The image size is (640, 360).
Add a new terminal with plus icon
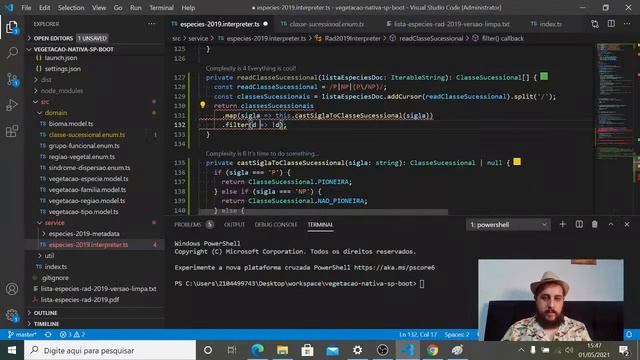(562, 224)
